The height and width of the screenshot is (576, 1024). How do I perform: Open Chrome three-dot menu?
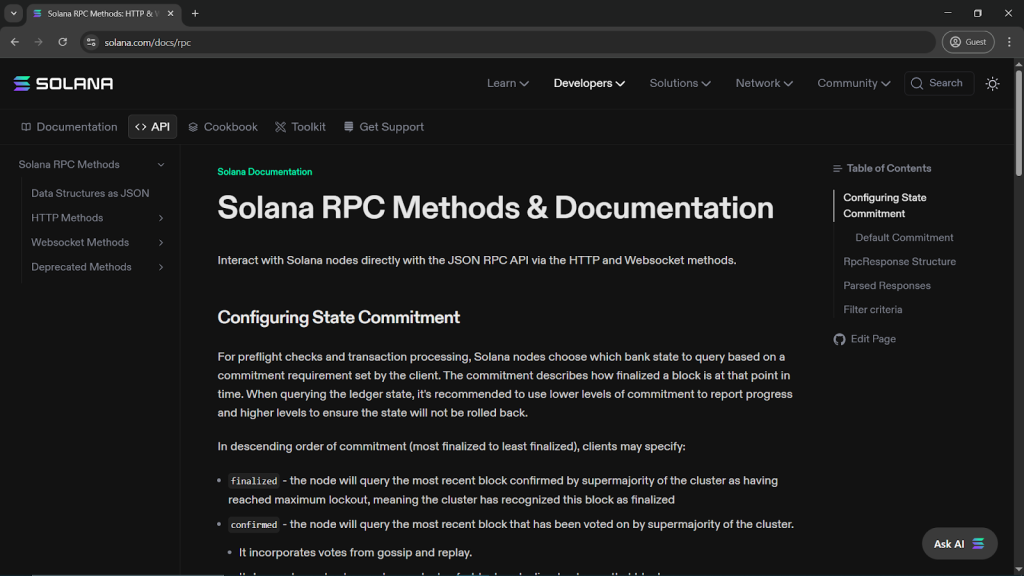(1009, 42)
